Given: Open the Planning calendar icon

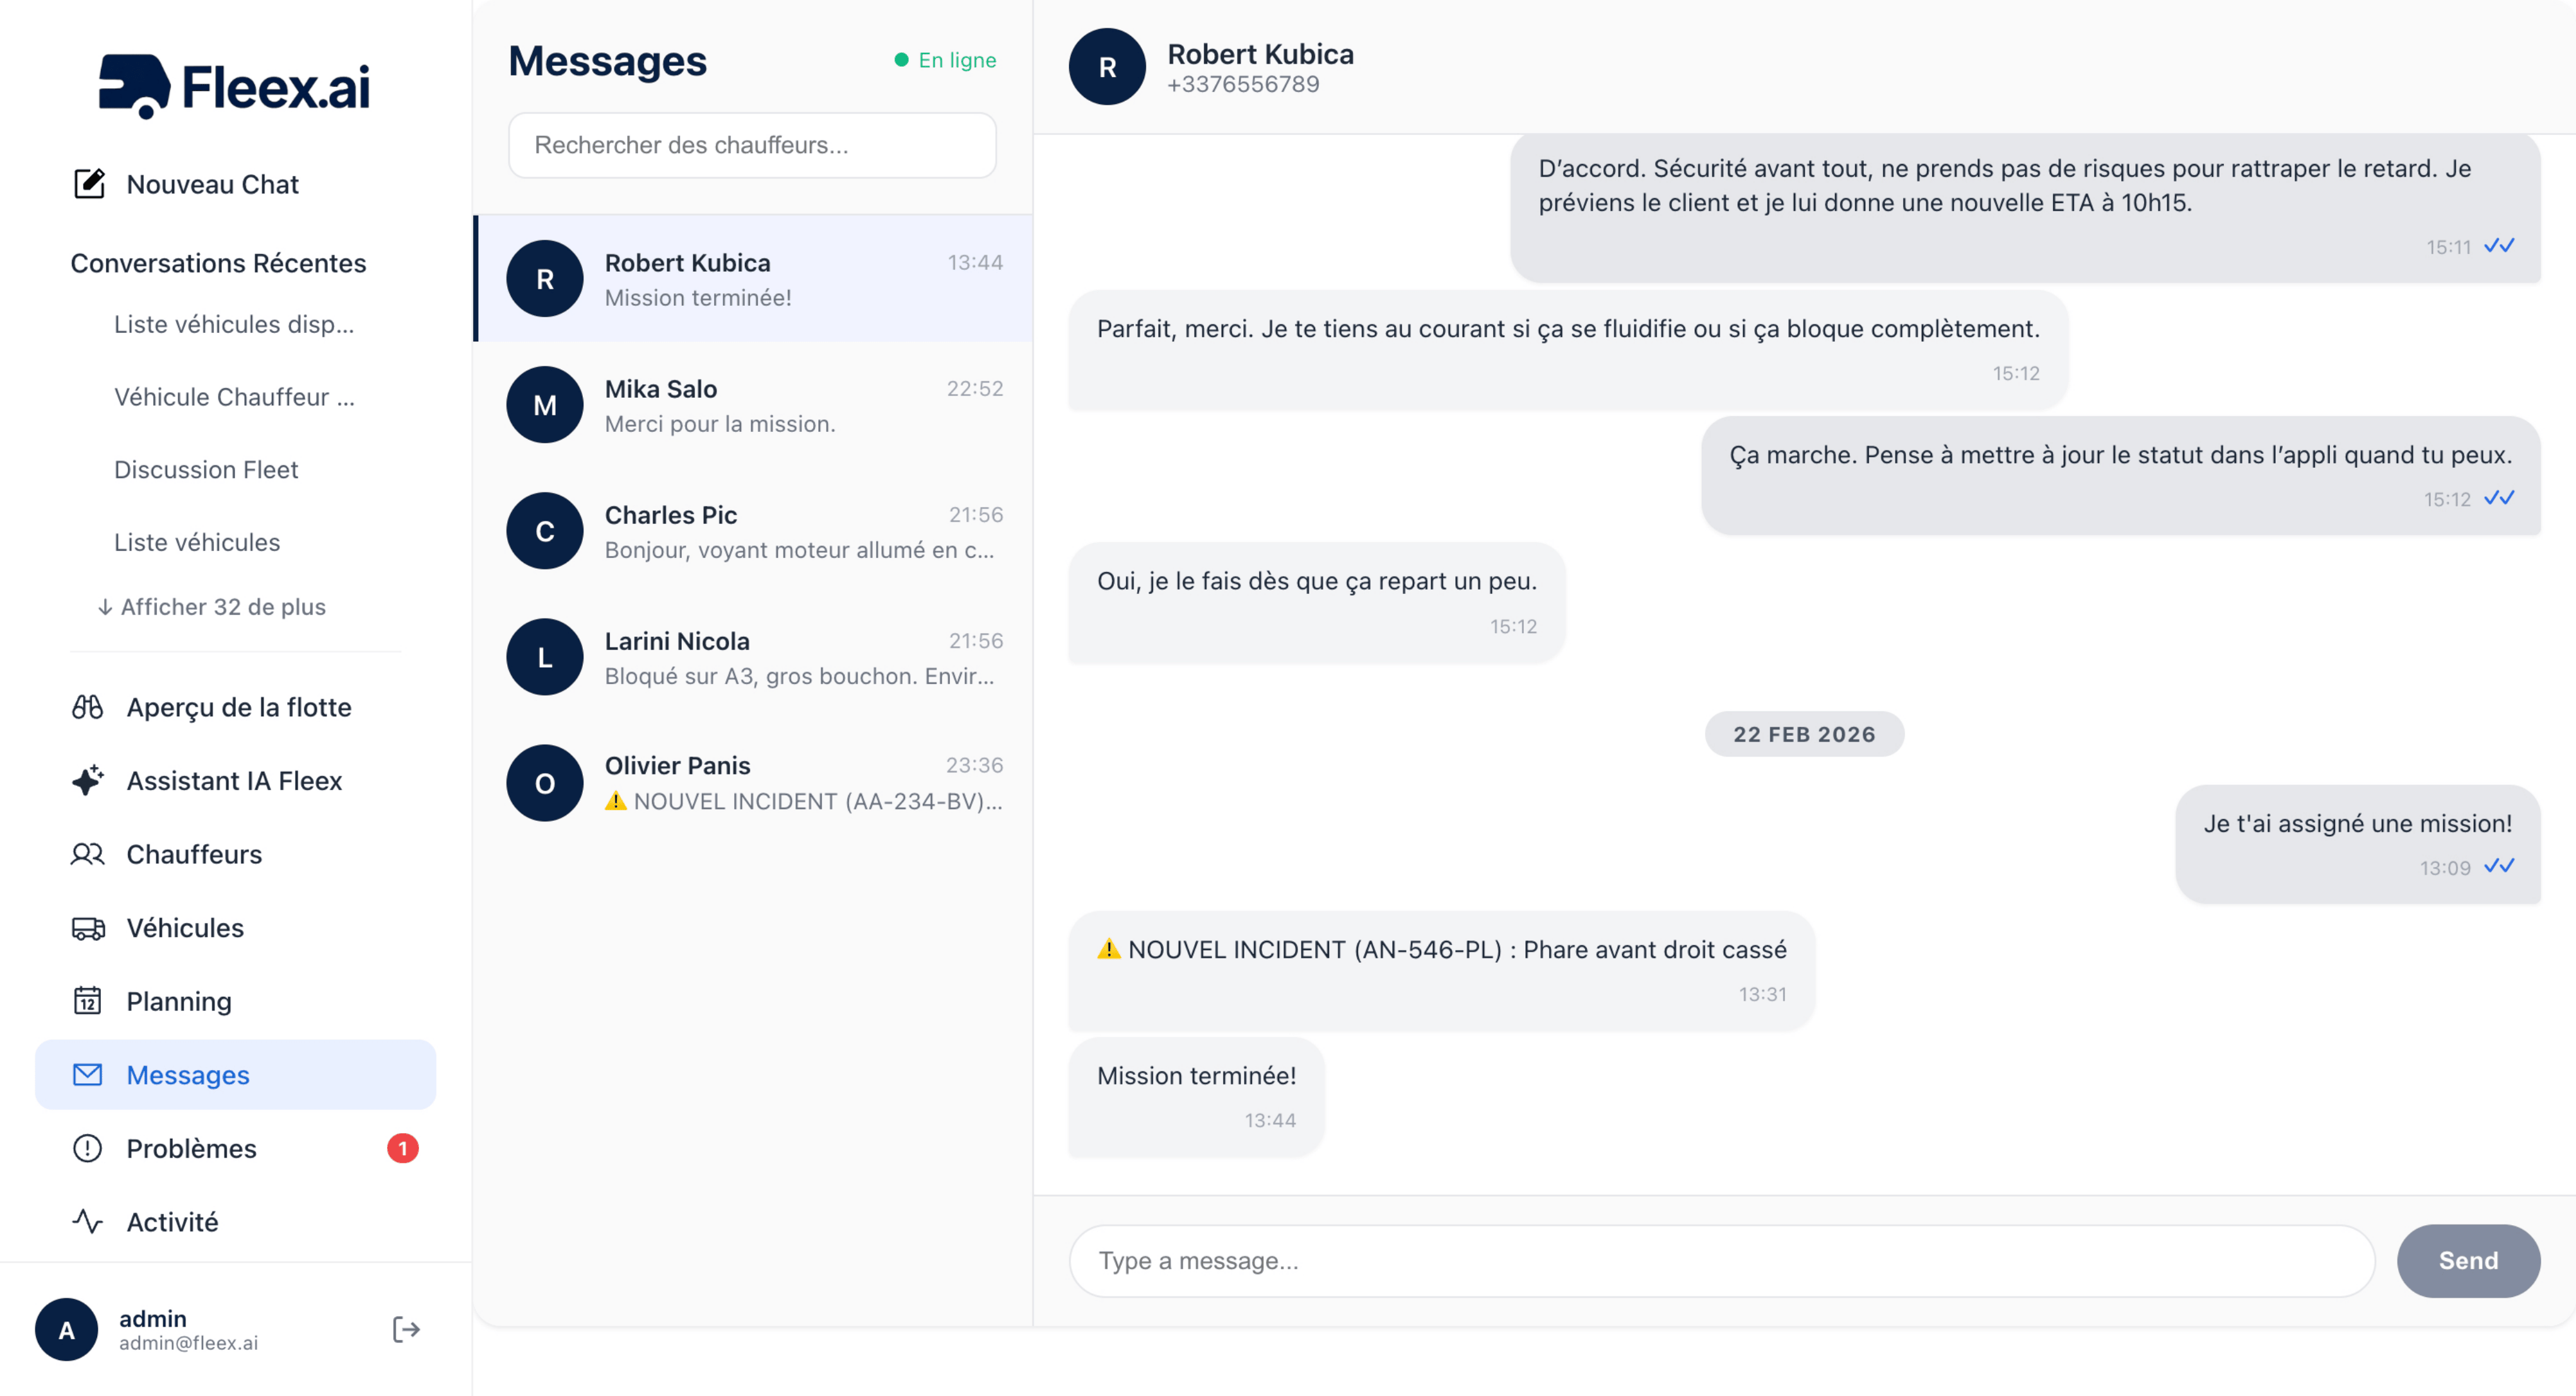Looking at the screenshot, I should 88,1001.
